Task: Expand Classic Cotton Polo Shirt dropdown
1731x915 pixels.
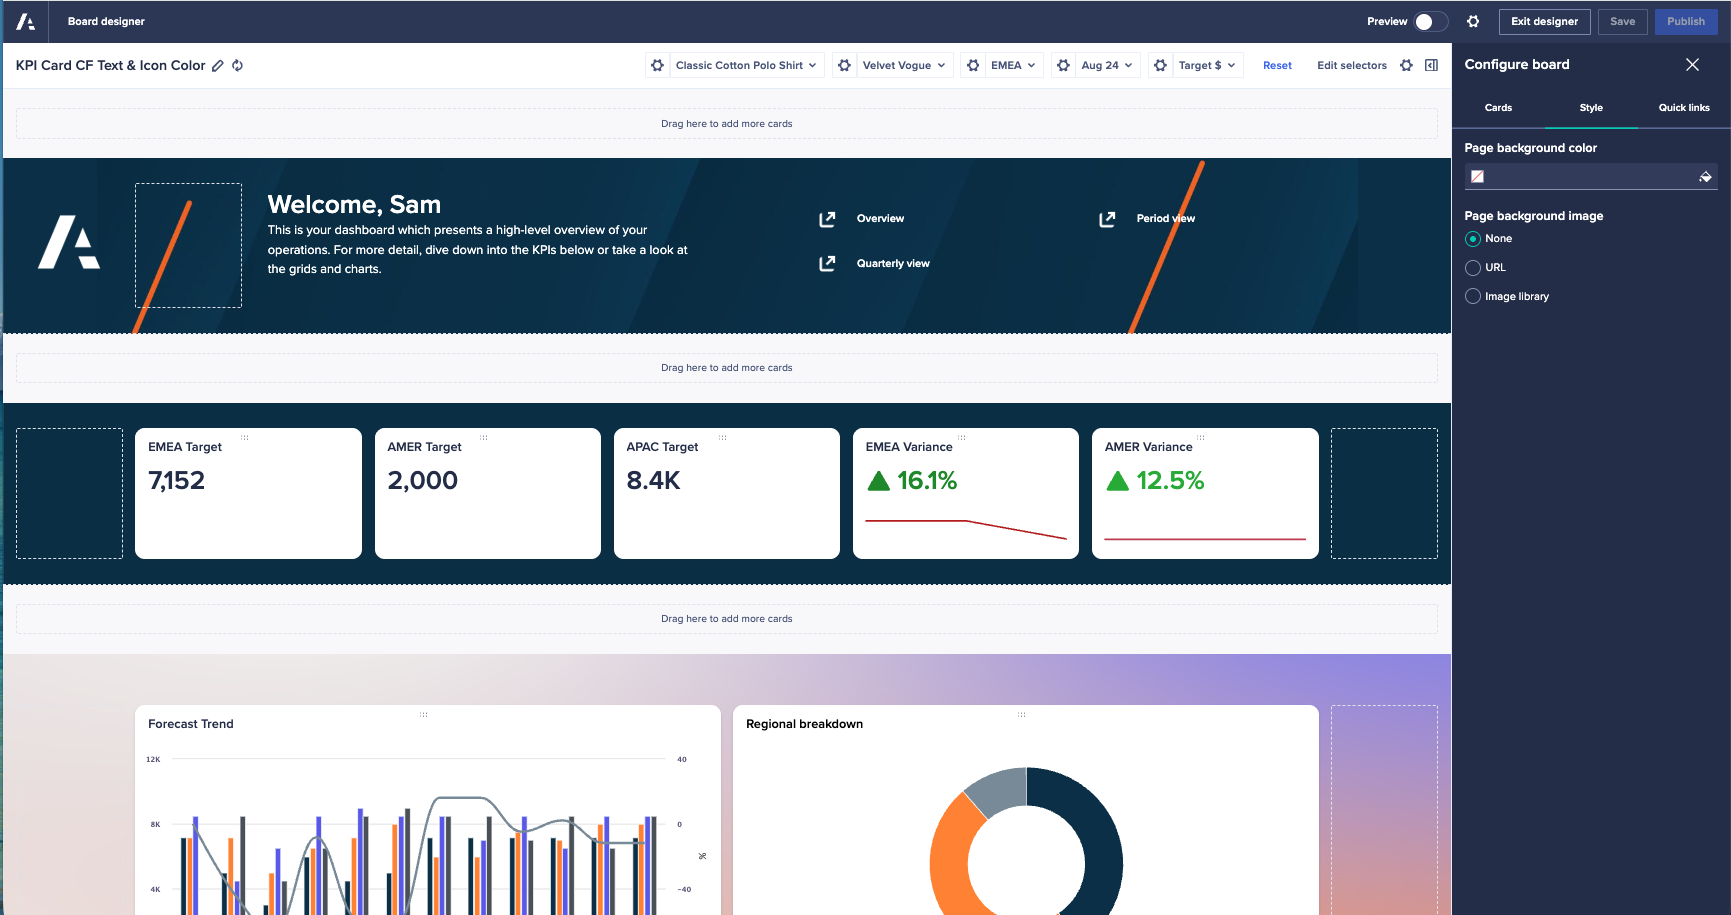Action: (x=747, y=65)
